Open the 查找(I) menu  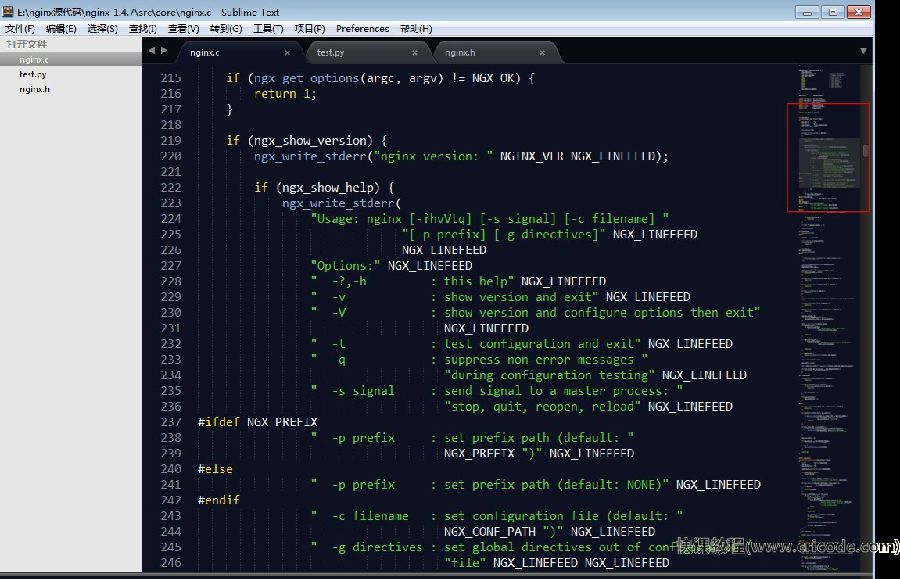143,29
